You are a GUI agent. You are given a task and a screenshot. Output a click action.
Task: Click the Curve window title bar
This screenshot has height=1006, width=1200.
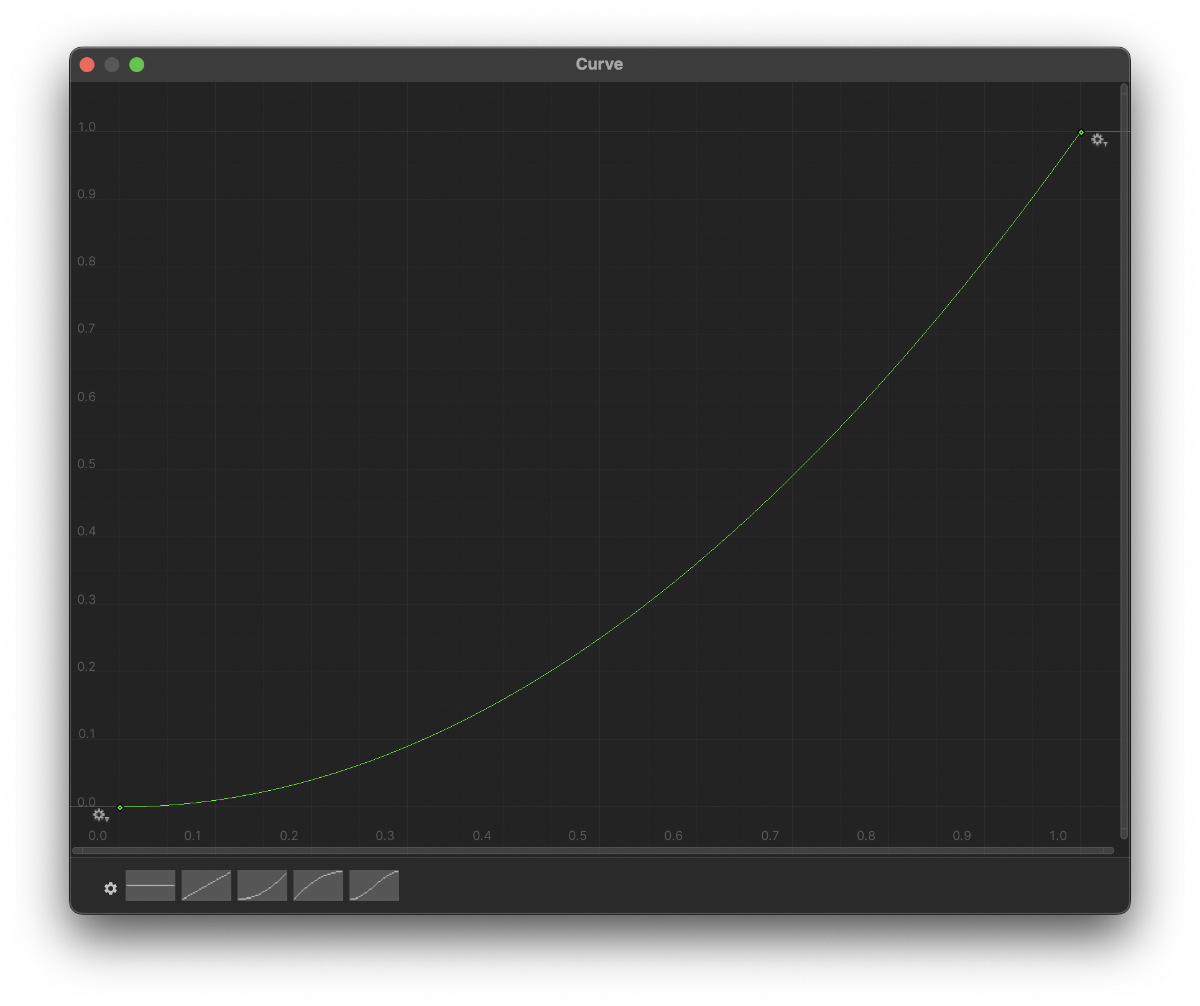click(599, 64)
